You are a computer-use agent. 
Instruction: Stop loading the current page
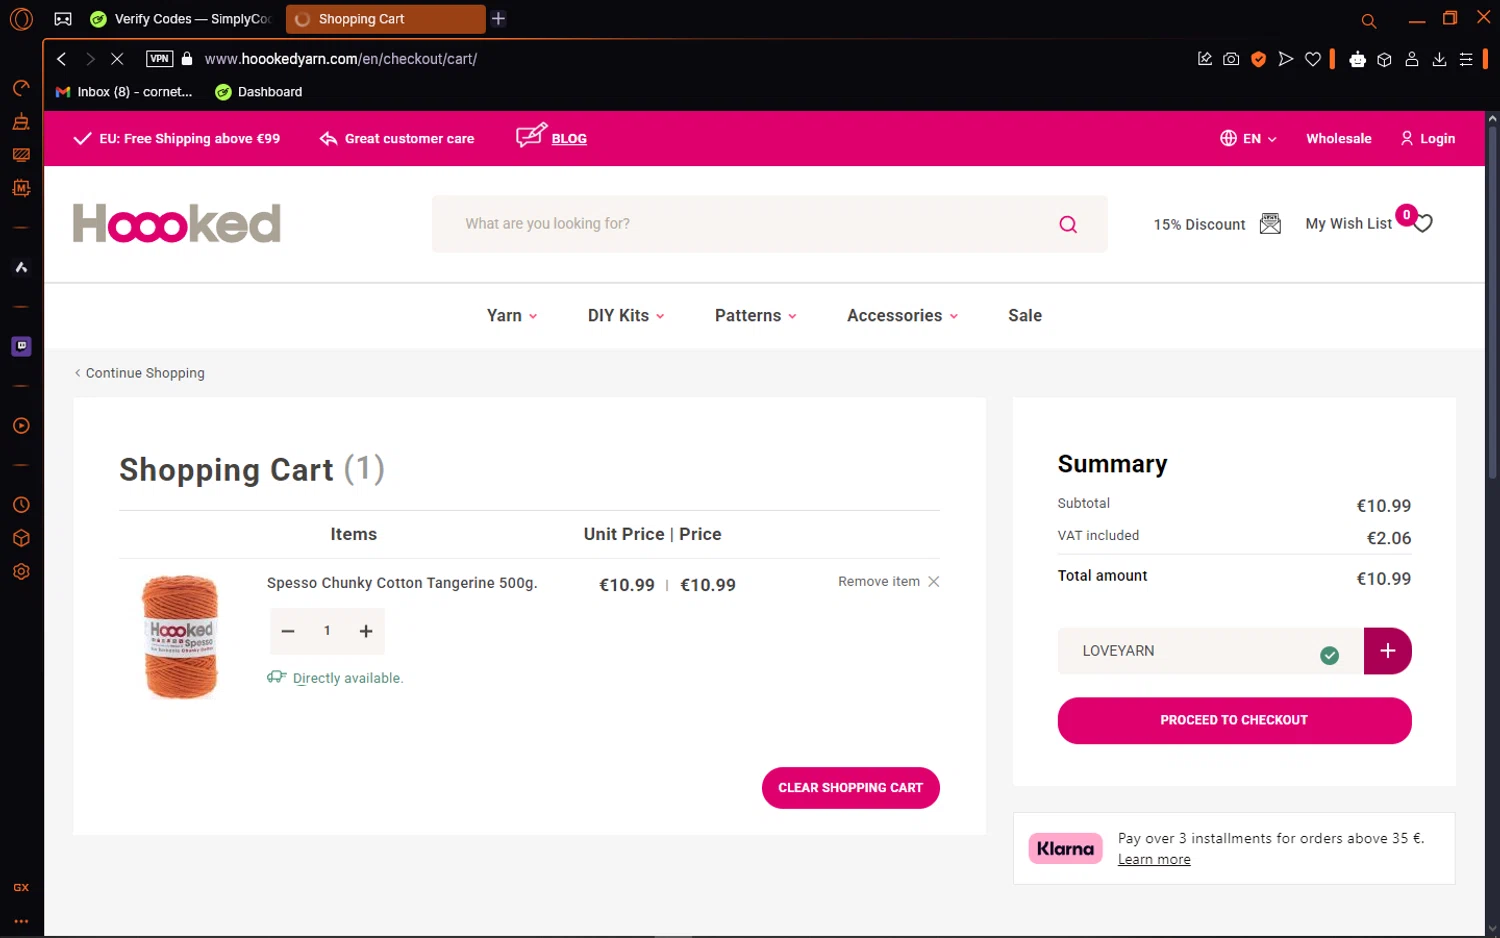[x=117, y=59]
